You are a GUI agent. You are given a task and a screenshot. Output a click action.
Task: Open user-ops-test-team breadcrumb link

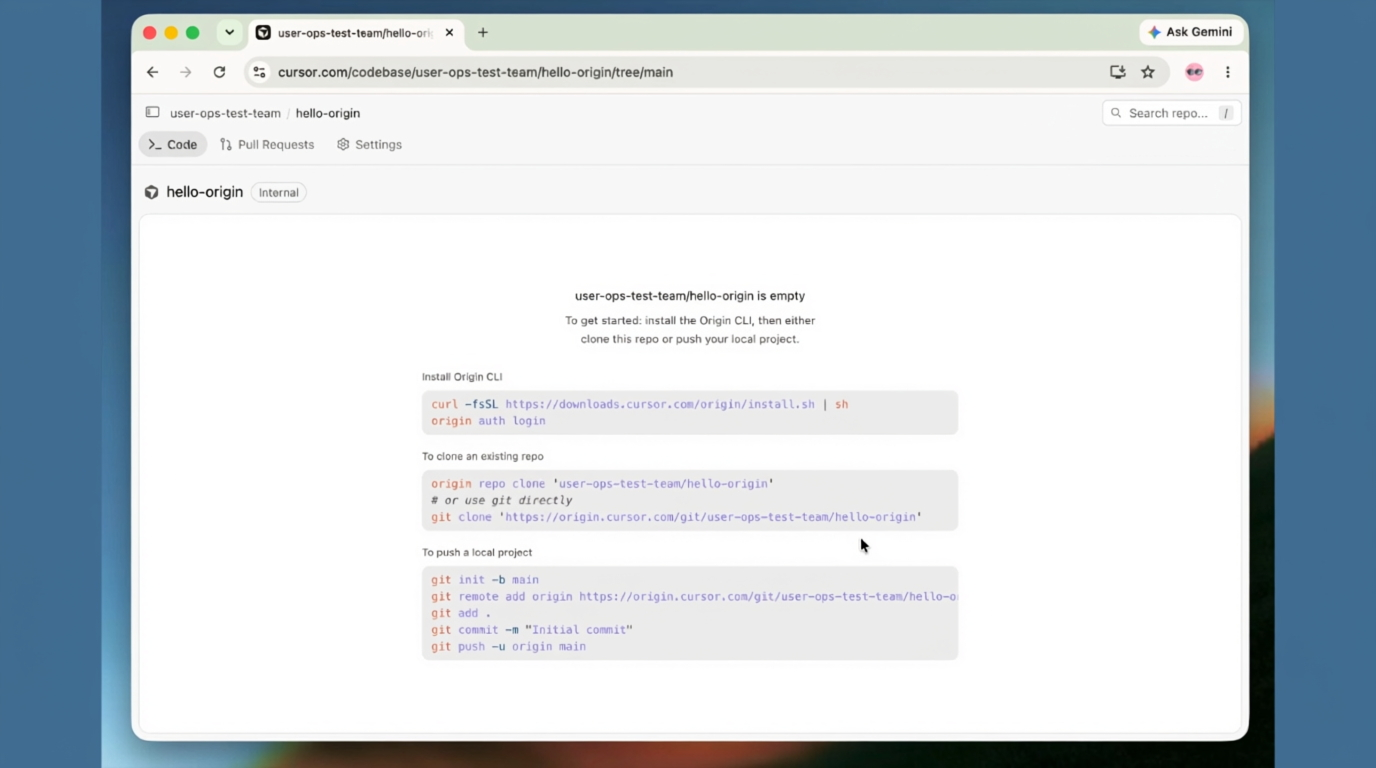(225, 113)
